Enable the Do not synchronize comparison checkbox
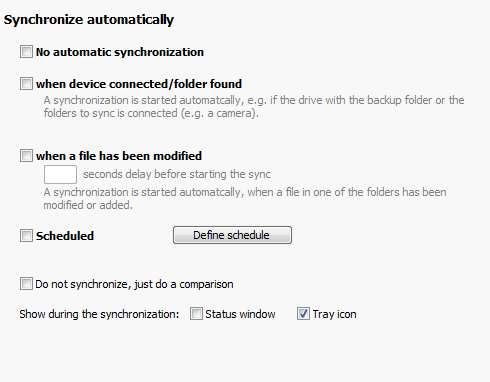Screen dimensions: 490x382 (x=26, y=284)
